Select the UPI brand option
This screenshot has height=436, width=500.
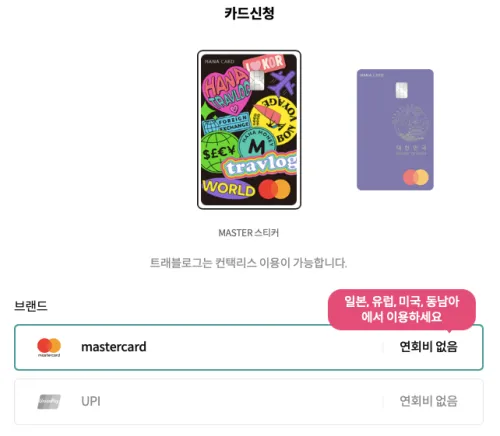(249, 402)
